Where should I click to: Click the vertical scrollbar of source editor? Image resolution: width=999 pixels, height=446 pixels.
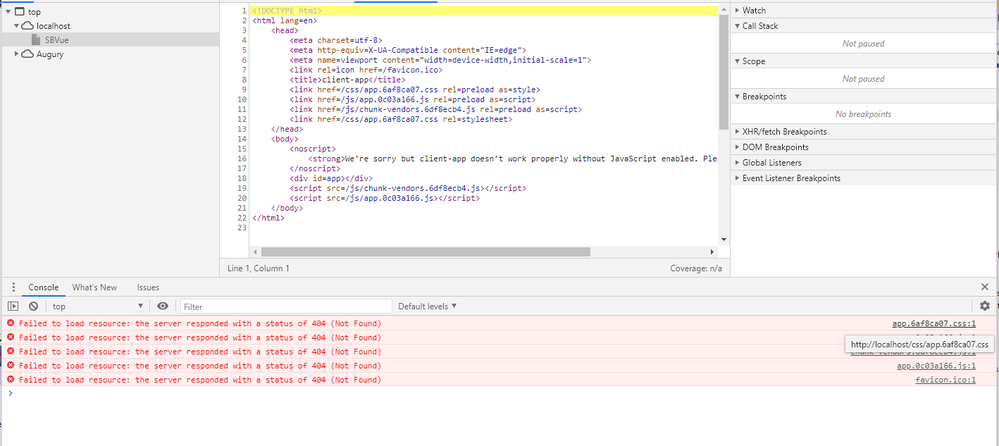(x=723, y=72)
